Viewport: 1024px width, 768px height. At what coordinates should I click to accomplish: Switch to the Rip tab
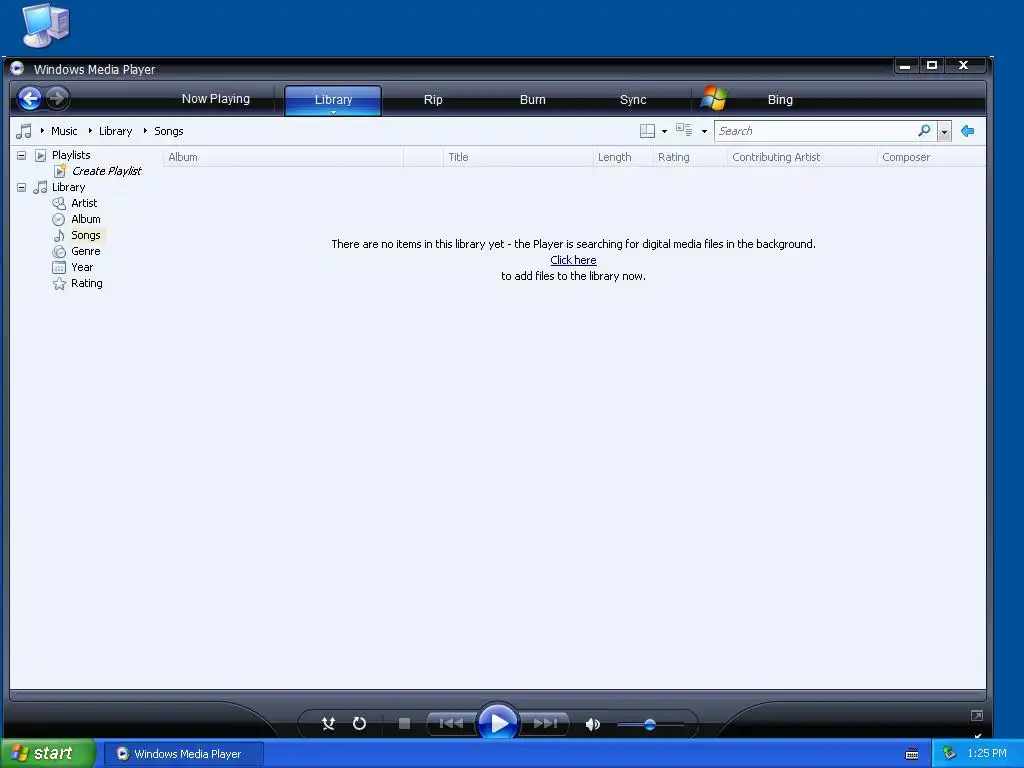433,99
